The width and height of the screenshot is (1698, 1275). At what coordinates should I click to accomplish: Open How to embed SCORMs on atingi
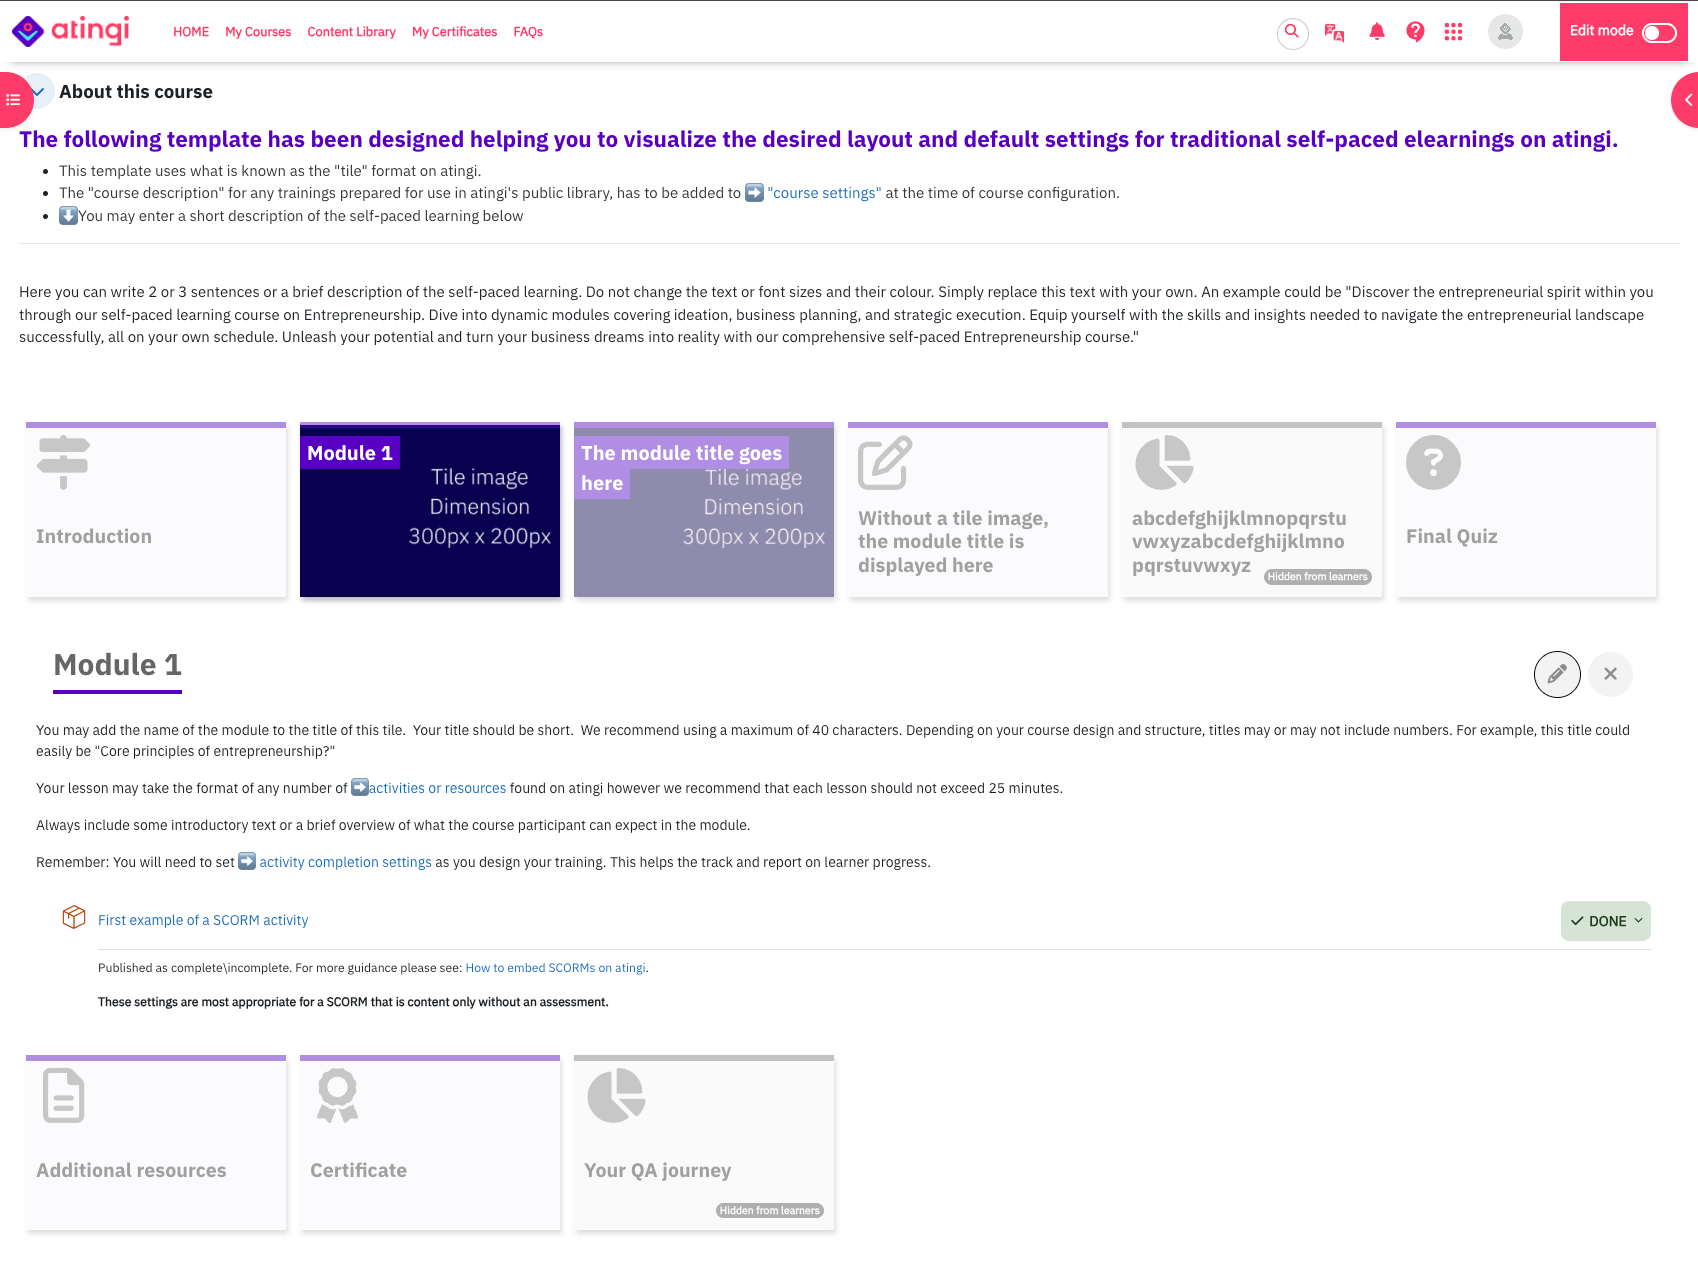tap(555, 968)
